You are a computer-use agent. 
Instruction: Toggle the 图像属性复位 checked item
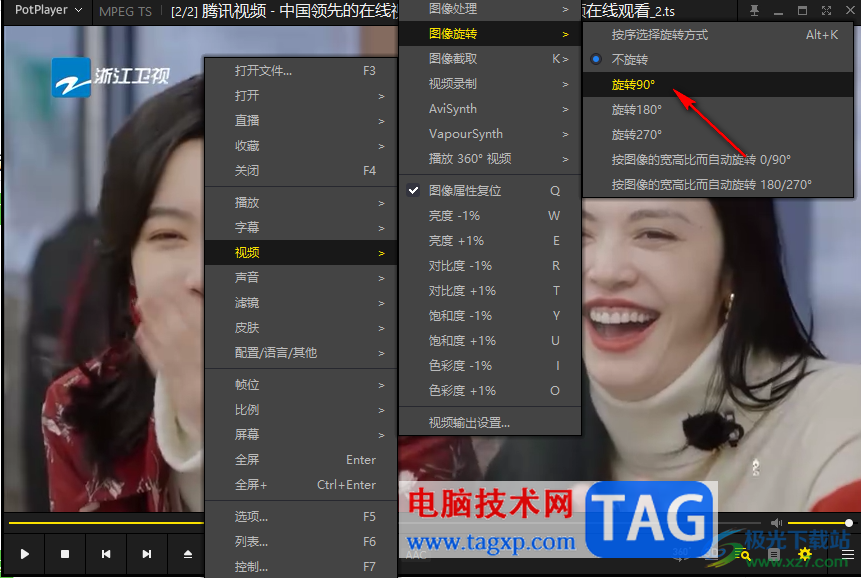tap(490, 190)
